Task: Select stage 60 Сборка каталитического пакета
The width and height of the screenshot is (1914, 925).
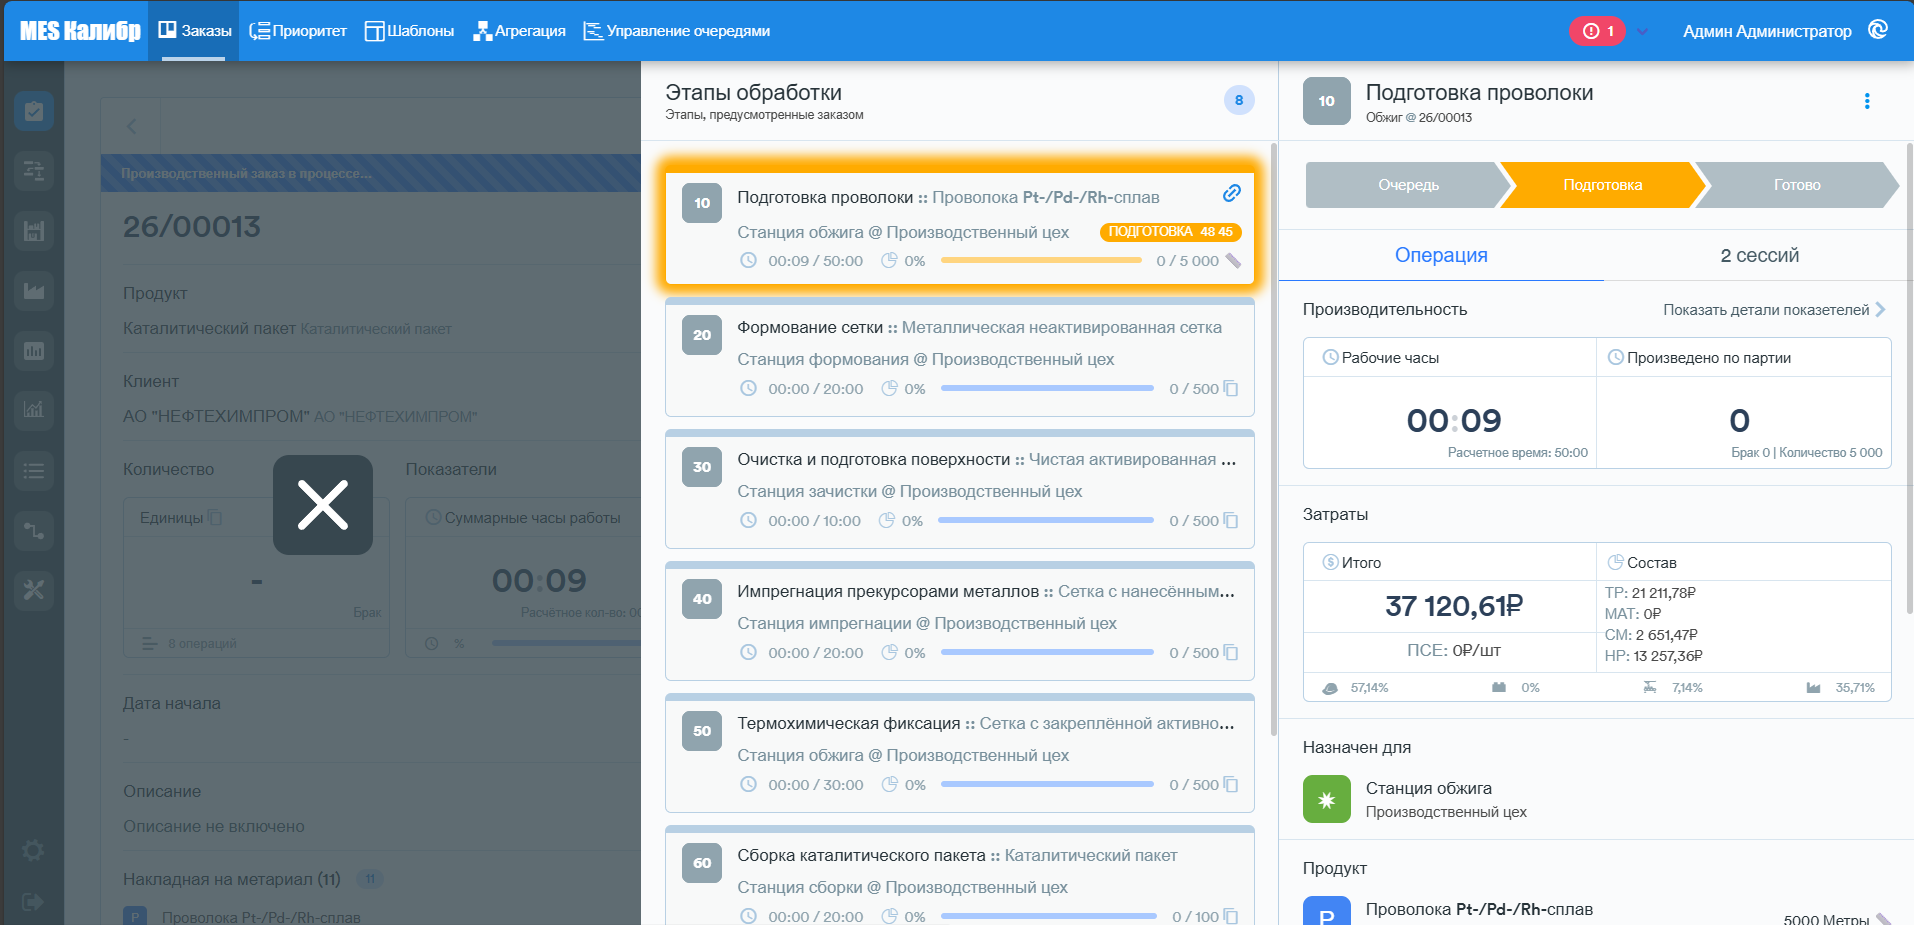Action: 960,876
